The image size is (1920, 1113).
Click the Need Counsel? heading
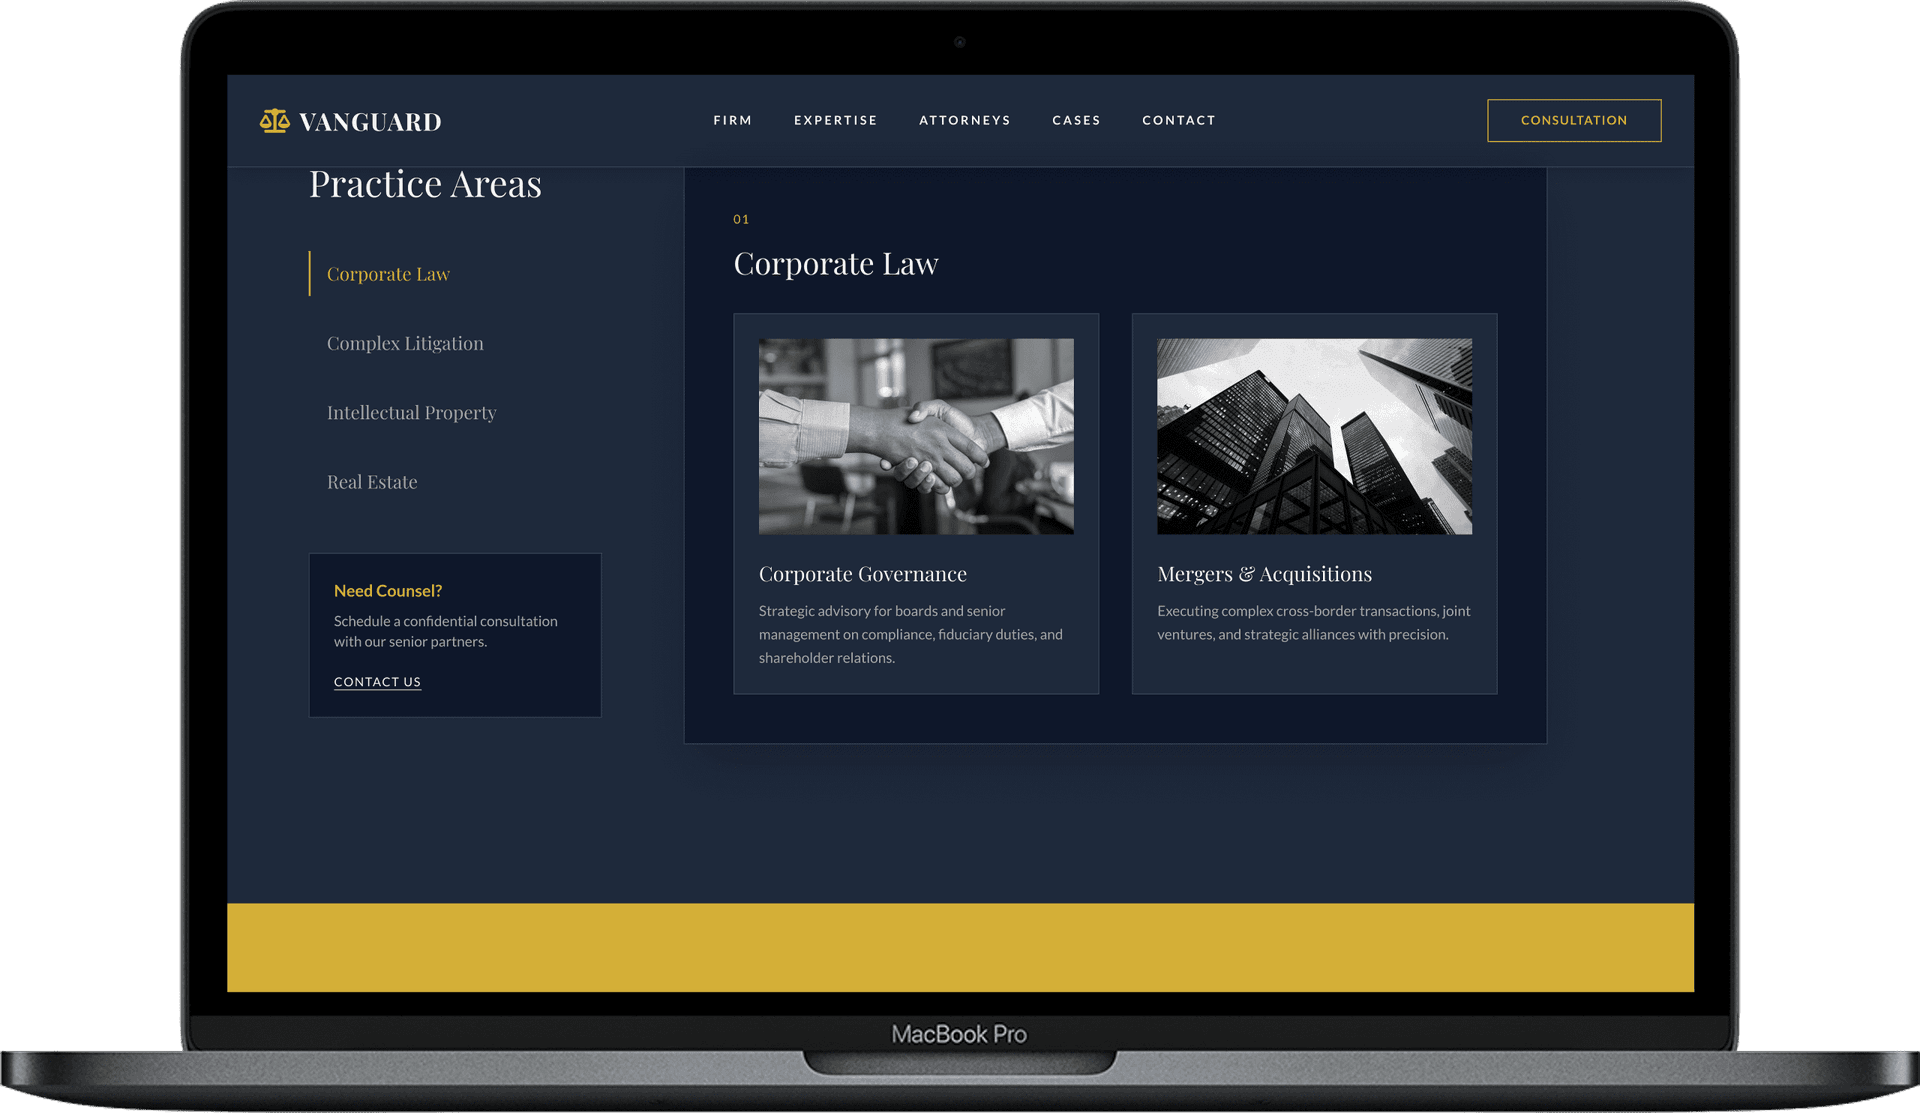click(x=388, y=591)
